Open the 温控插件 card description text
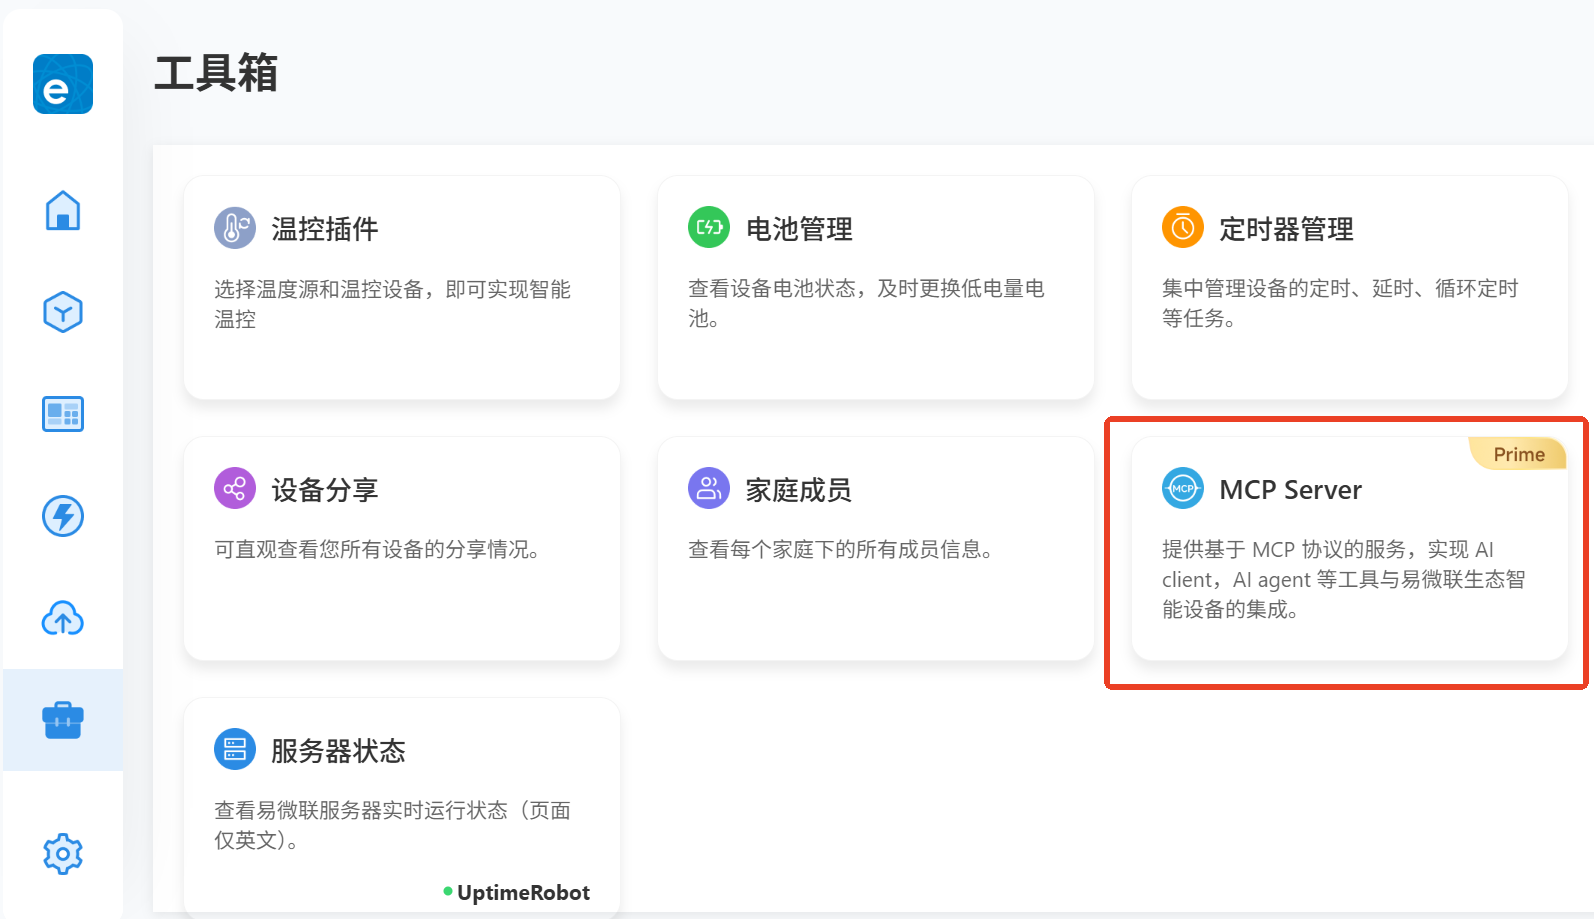The width and height of the screenshot is (1594, 919). tap(392, 304)
